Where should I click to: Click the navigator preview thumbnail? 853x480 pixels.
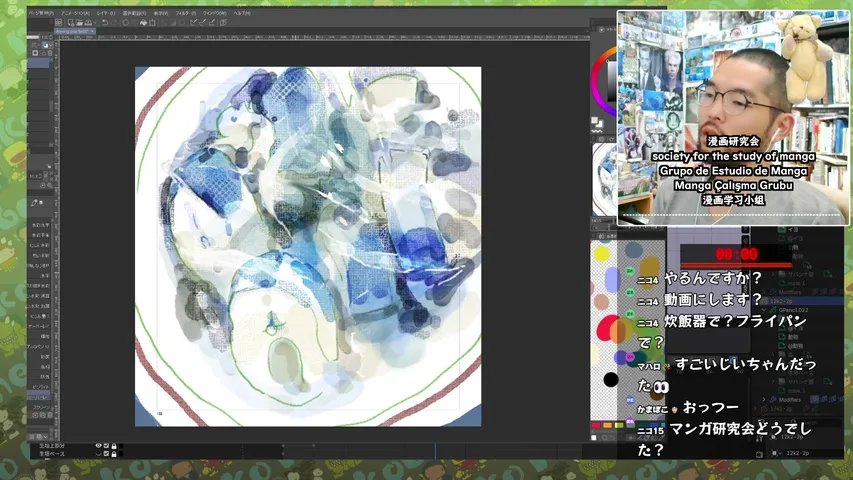click(604, 178)
